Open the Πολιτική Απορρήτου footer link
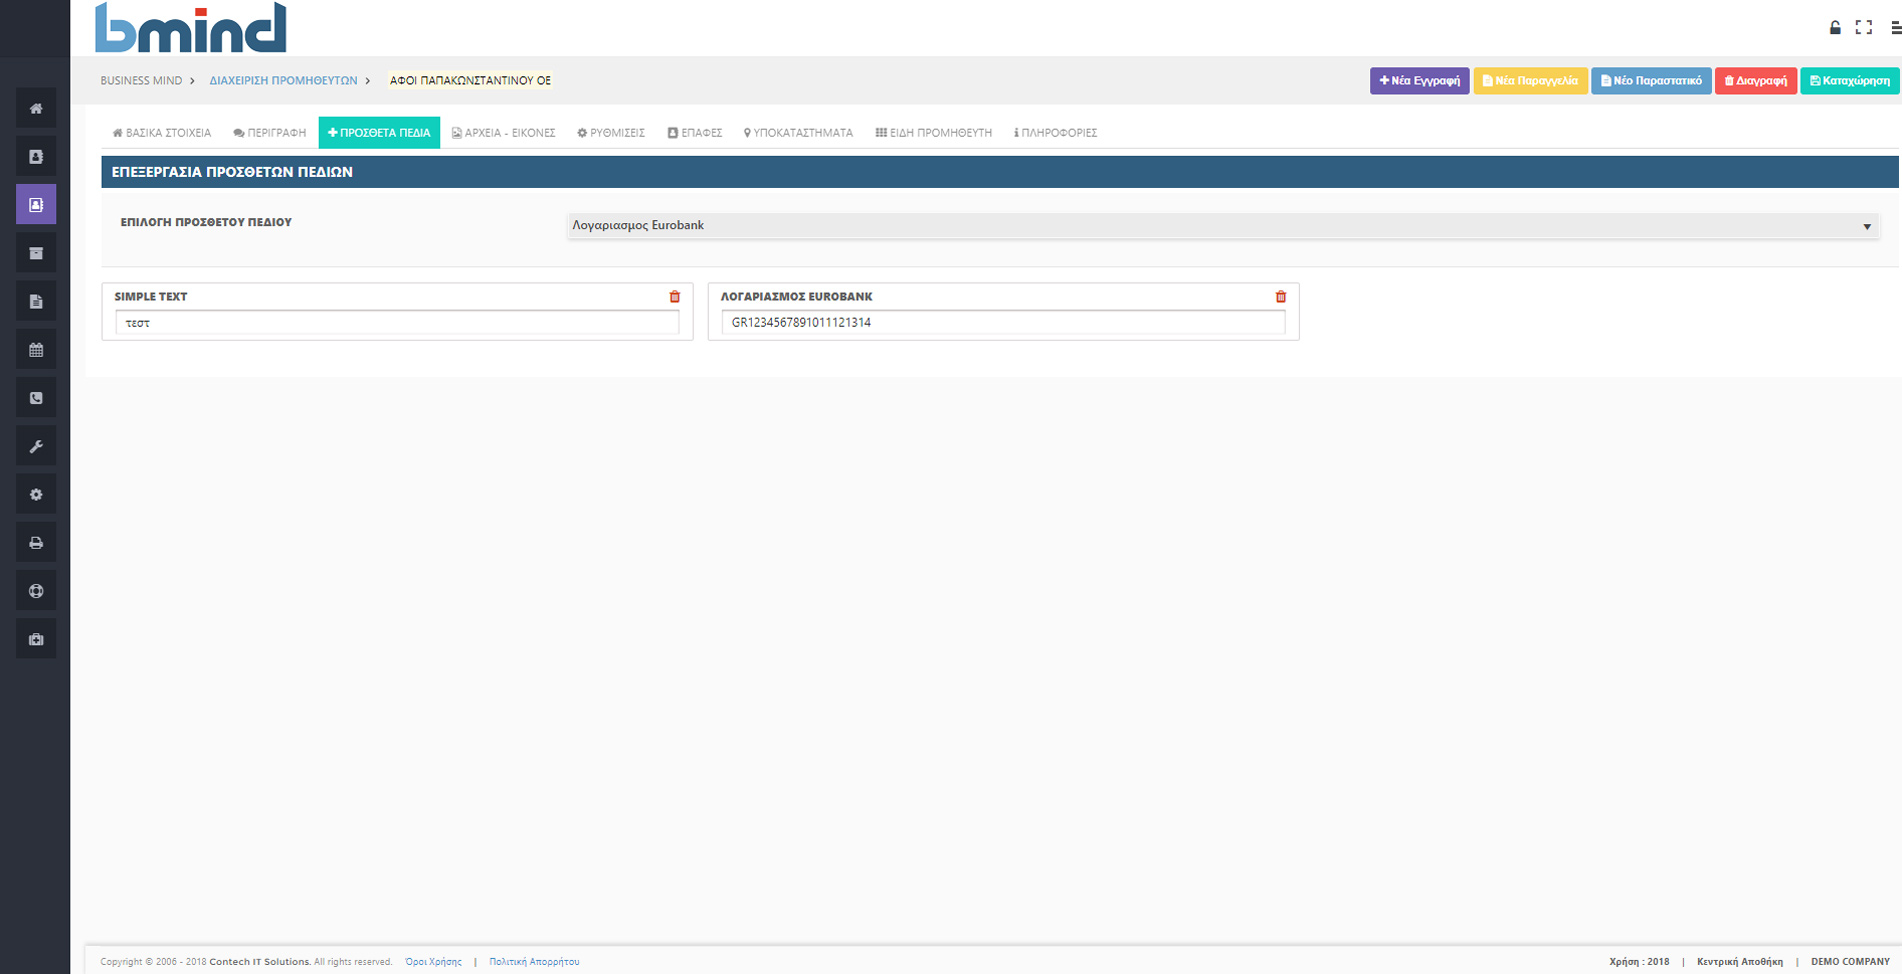The width and height of the screenshot is (1902, 974). tap(534, 962)
